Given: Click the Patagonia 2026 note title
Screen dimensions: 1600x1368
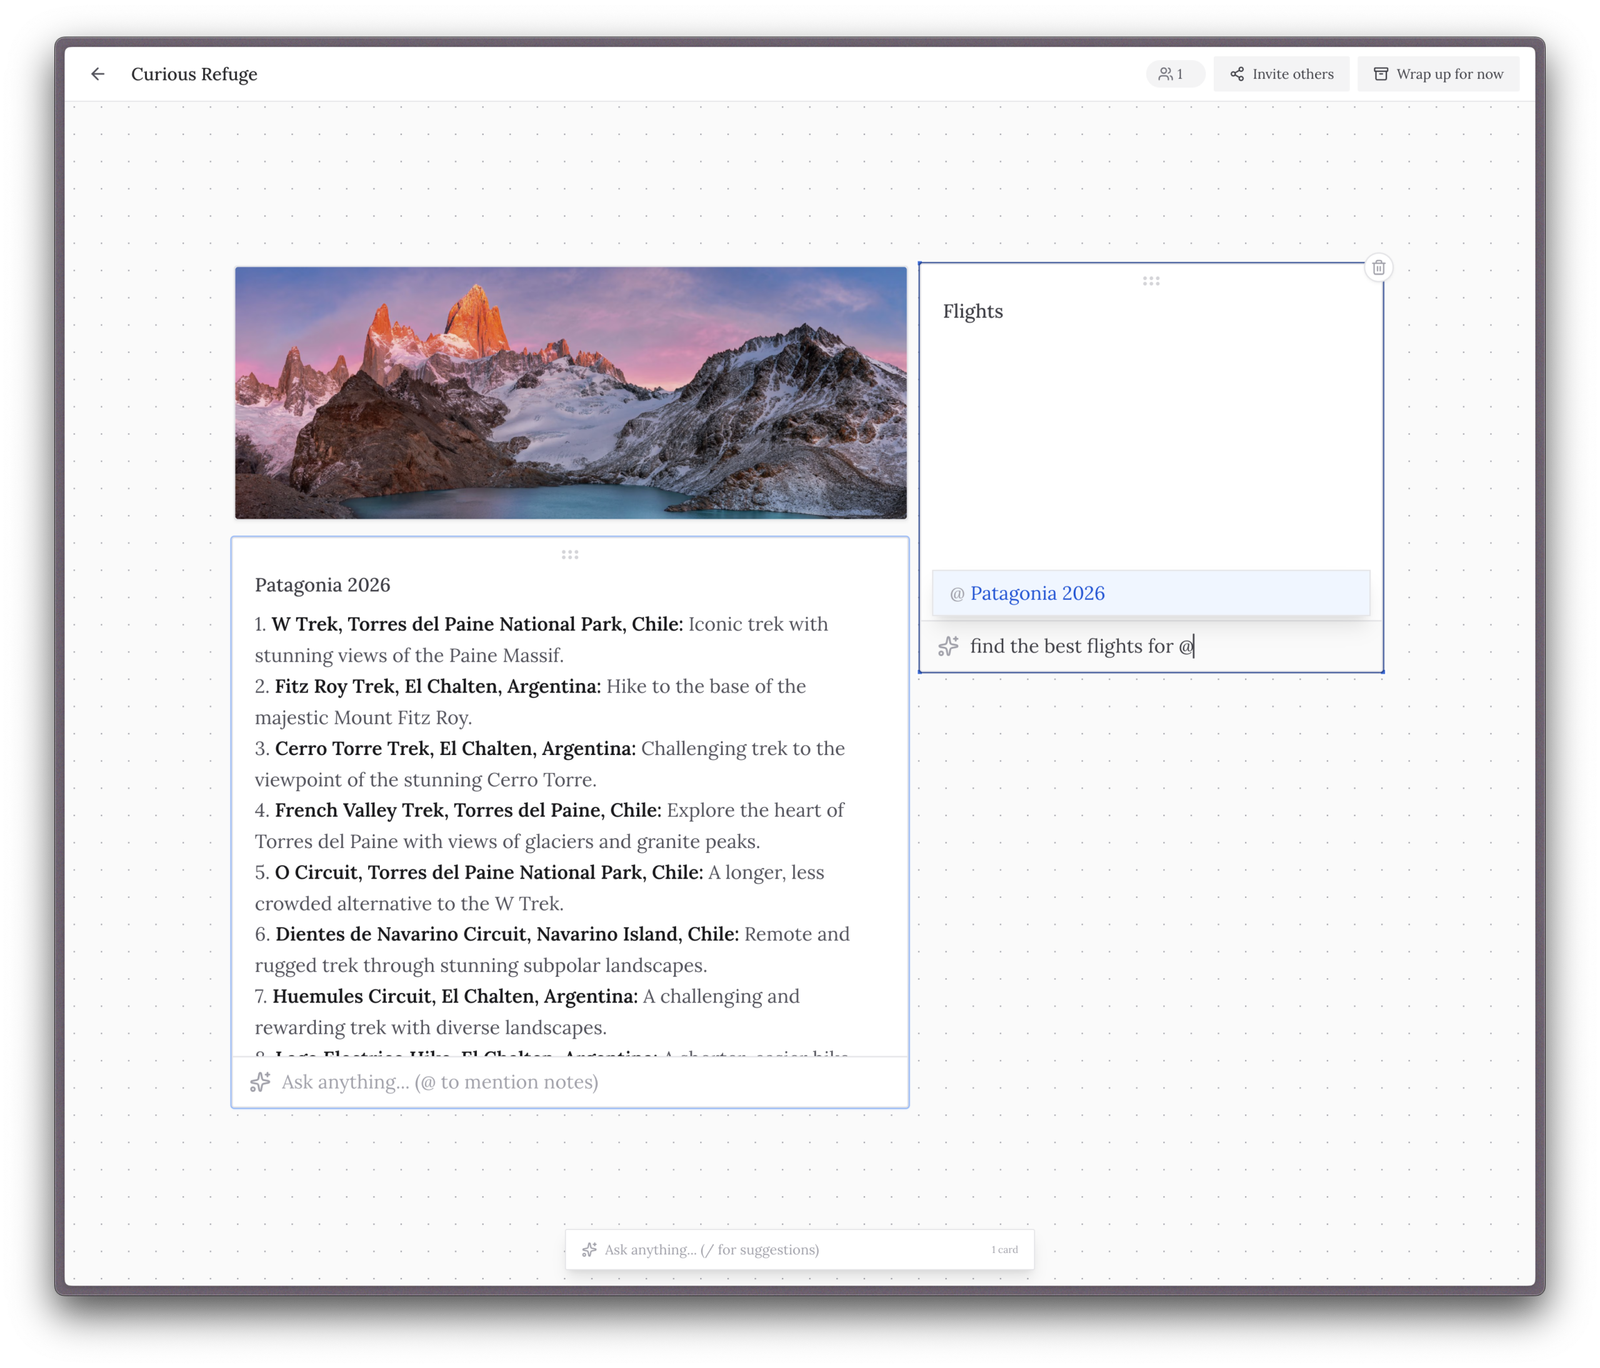Looking at the screenshot, I should pos(322,585).
